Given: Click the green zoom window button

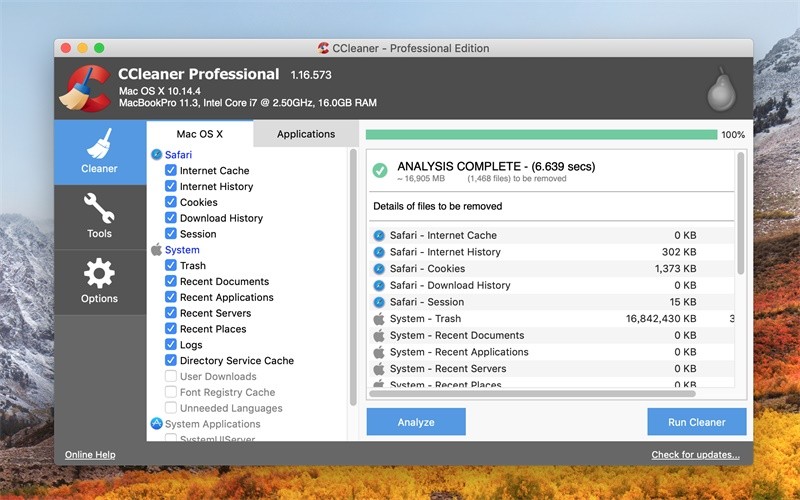Looking at the screenshot, I should tap(99, 48).
